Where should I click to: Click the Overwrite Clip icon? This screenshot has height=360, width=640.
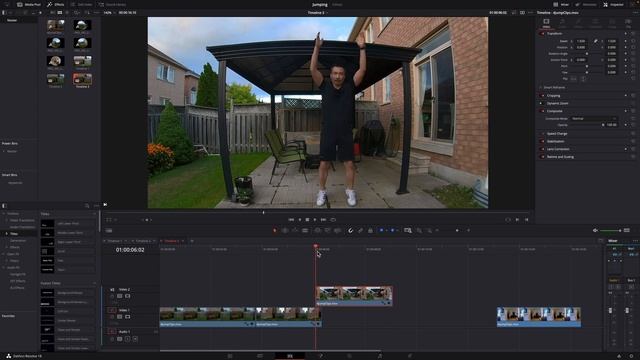click(327, 231)
